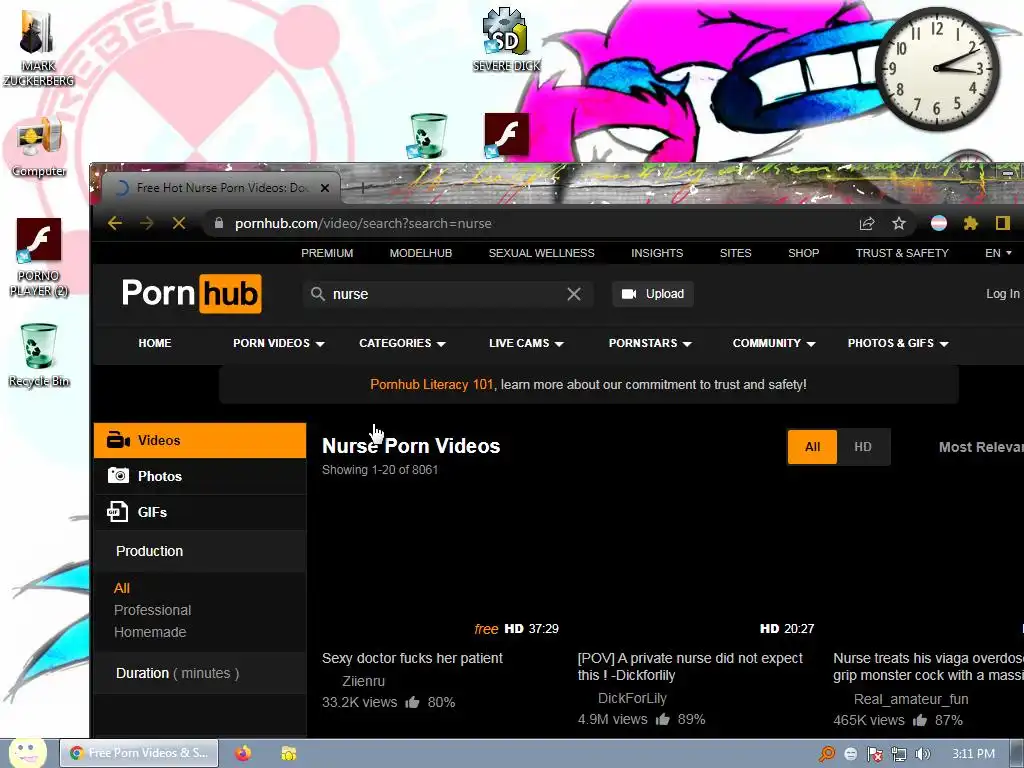Select the Flash shortcut labeled PLAYER (2)

click(39, 258)
